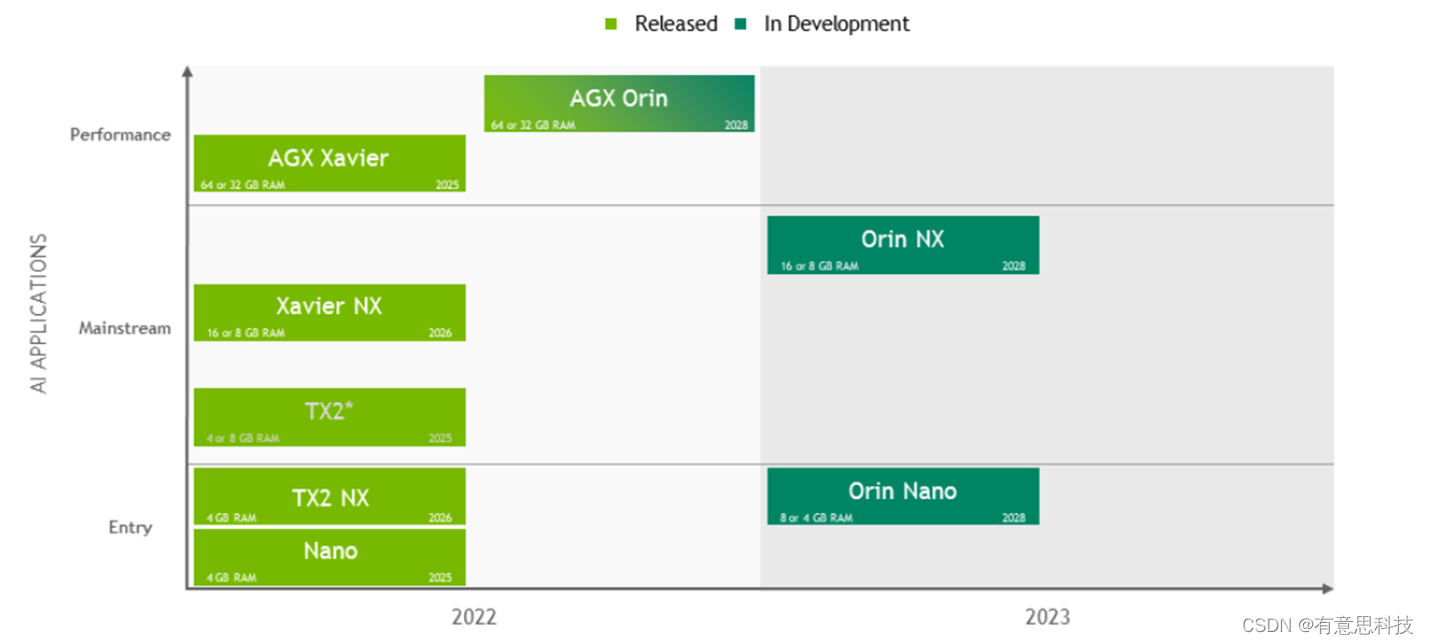Click the Mainstream tier label
This screenshot has width=1429, height=644.
[x=125, y=328]
